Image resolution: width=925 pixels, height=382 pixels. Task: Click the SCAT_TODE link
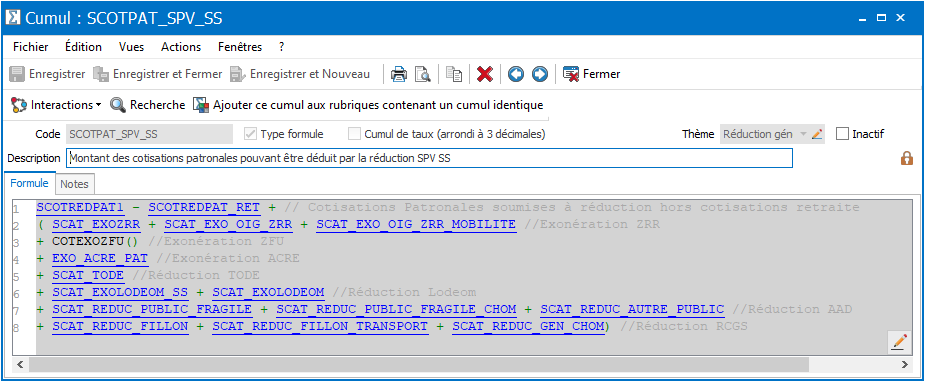pyautogui.click(x=88, y=275)
